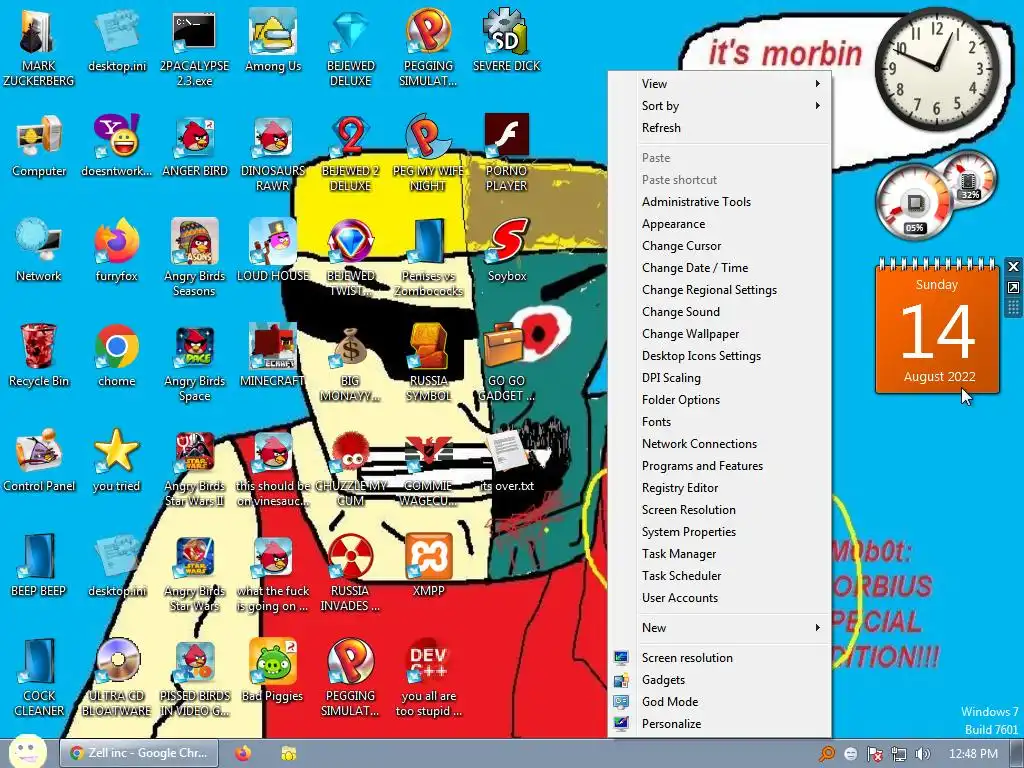Select the BEJEWED DELUXE diamond icon
Image resolution: width=1024 pixels, height=768 pixels.
tap(351, 47)
